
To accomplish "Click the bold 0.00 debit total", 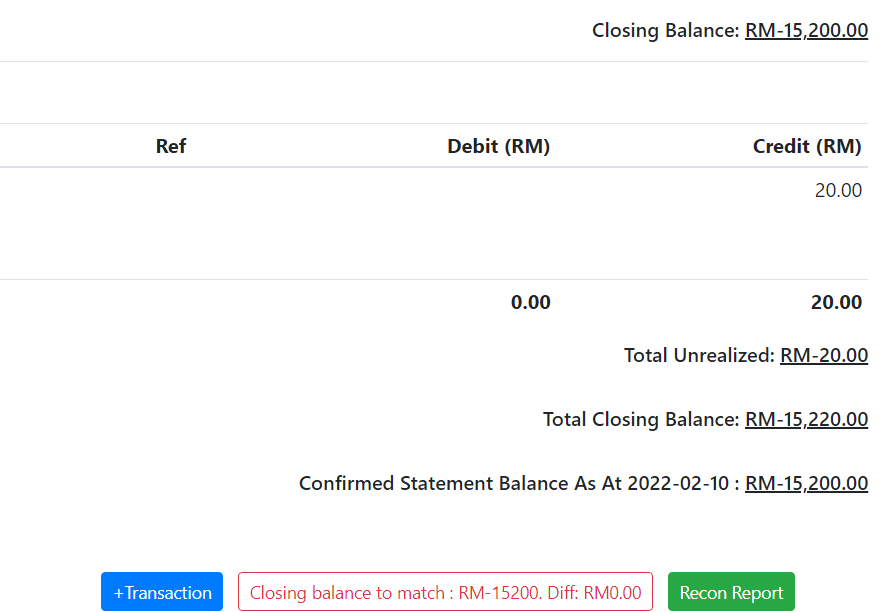I will coord(530,303).
